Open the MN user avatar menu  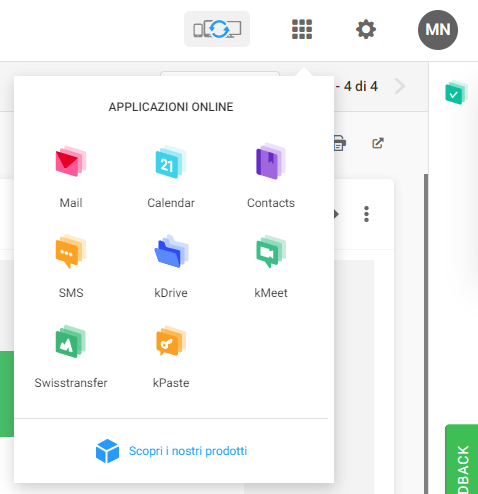[438, 30]
